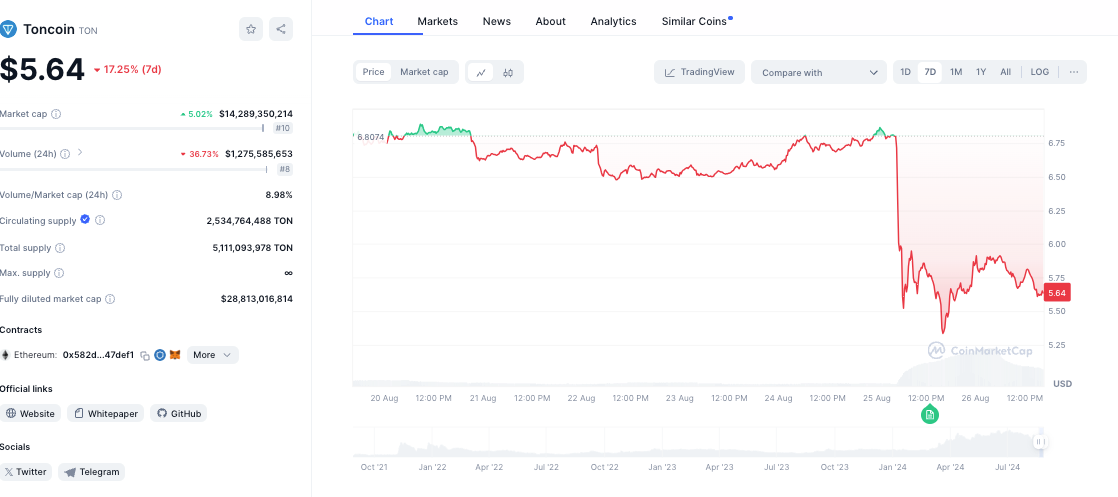Toggle the LOG scale option

pyautogui.click(x=1040, y=72)
